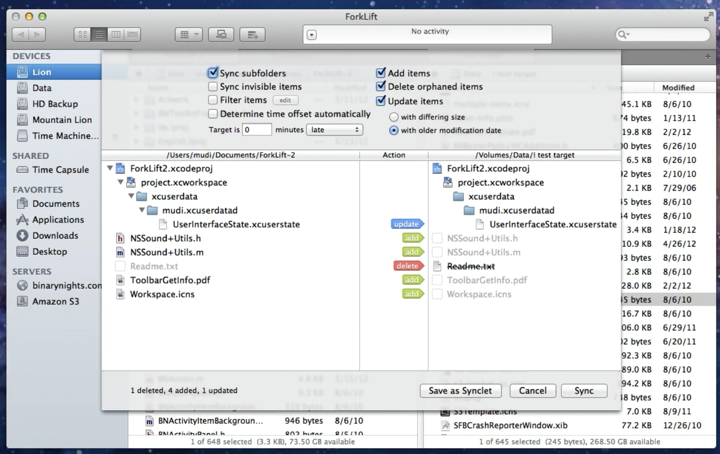The width and height of the screenshot is (720, 454).
Task: Select ToolbarGetInfo.pdf in source pane
Action: point(170,280)
